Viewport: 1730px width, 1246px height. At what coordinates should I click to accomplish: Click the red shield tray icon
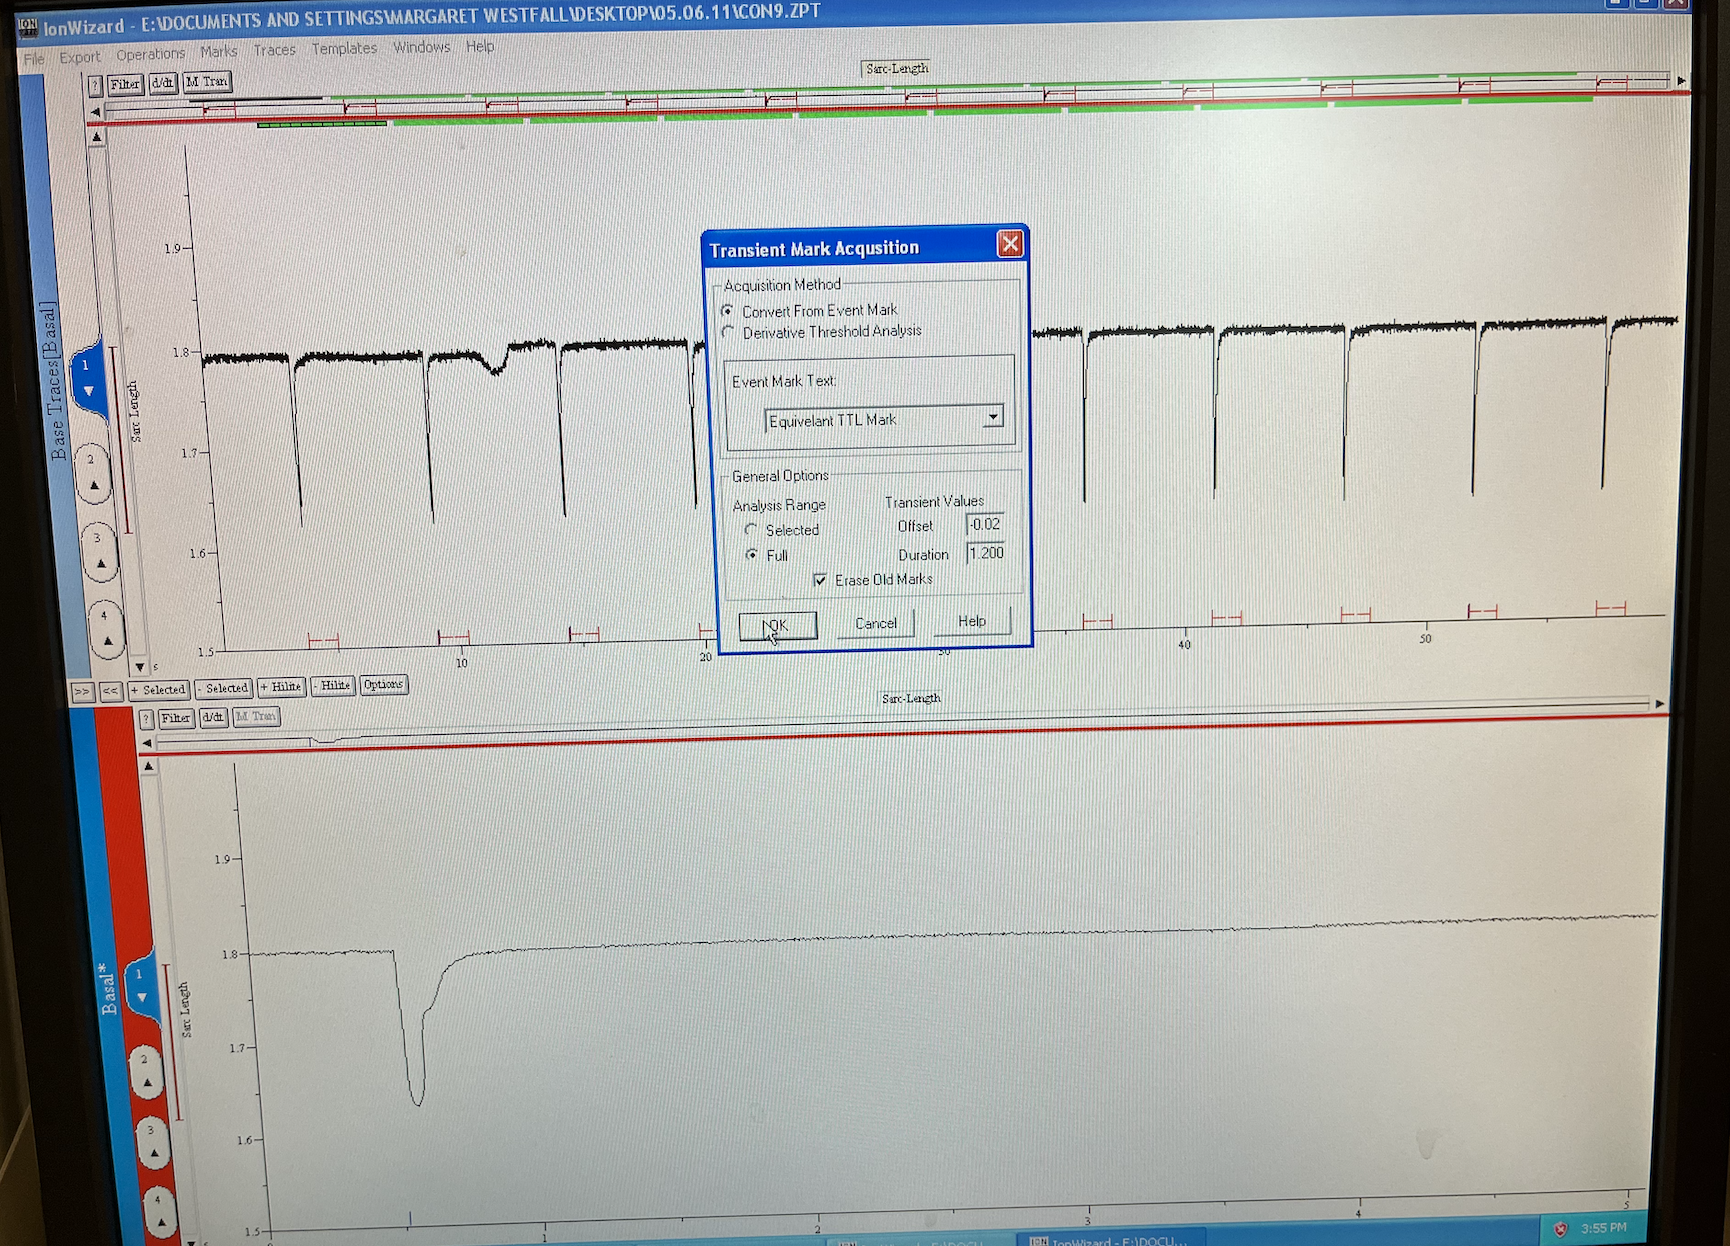1560,1228
